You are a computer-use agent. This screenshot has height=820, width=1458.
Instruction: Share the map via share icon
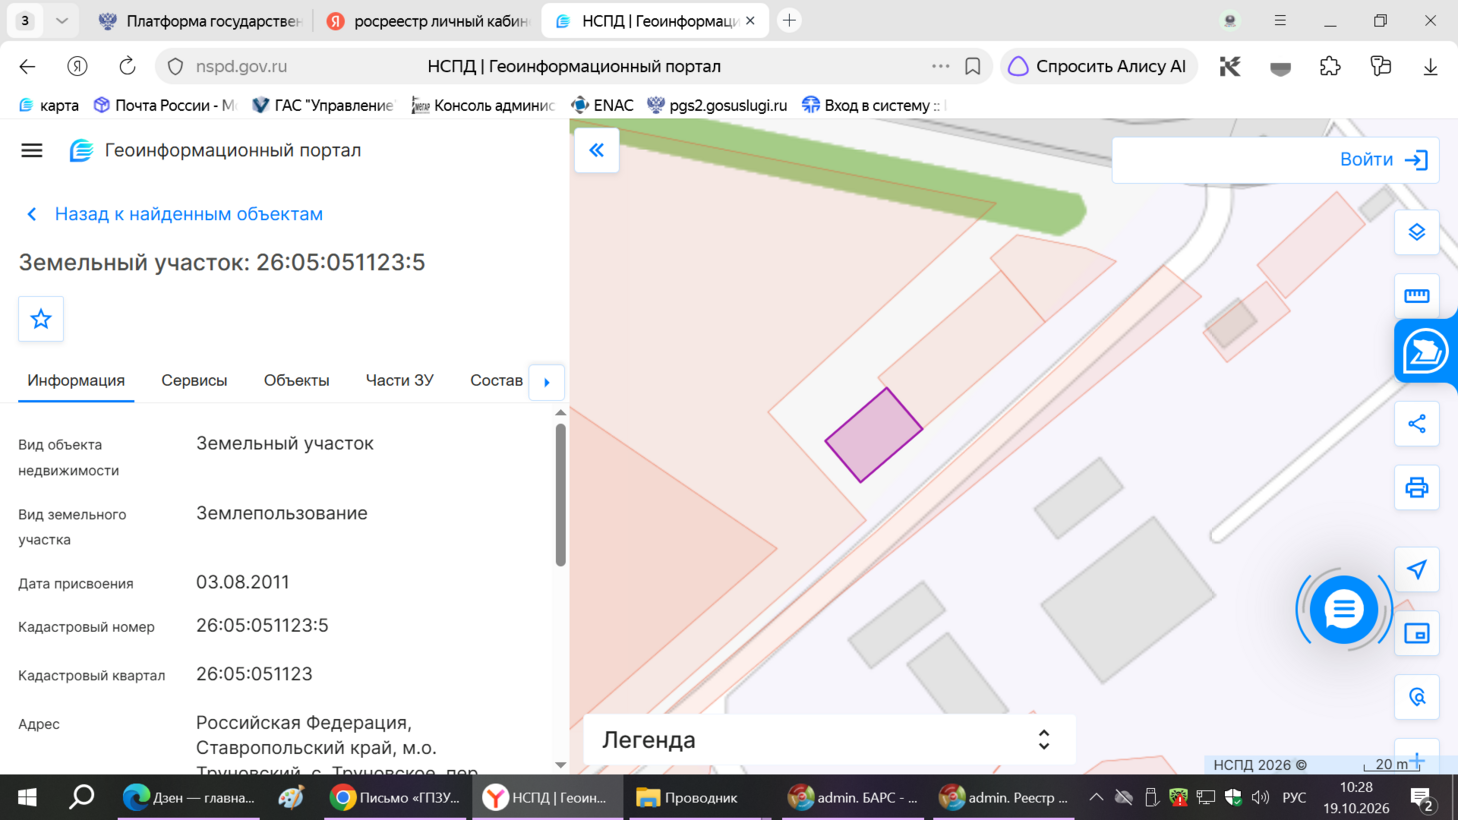(x=1417, y=424)
